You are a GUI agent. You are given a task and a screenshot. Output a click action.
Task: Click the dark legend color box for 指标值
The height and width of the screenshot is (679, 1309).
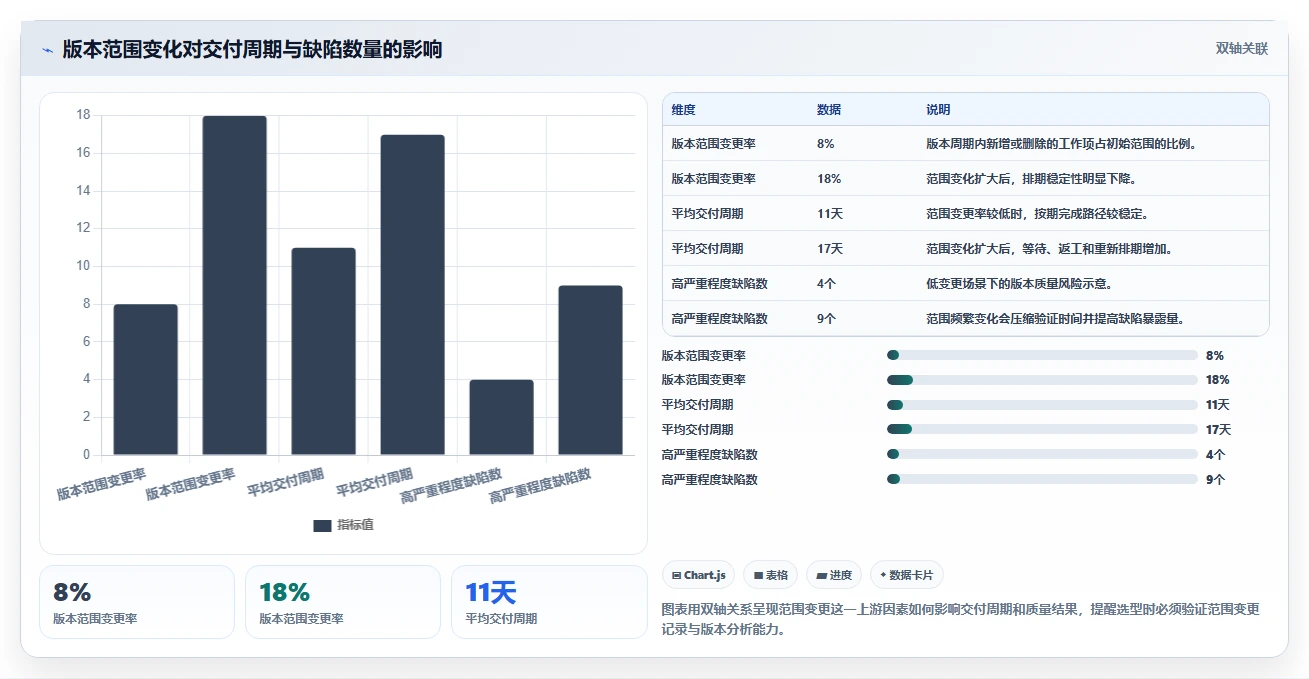pos(322,526)
